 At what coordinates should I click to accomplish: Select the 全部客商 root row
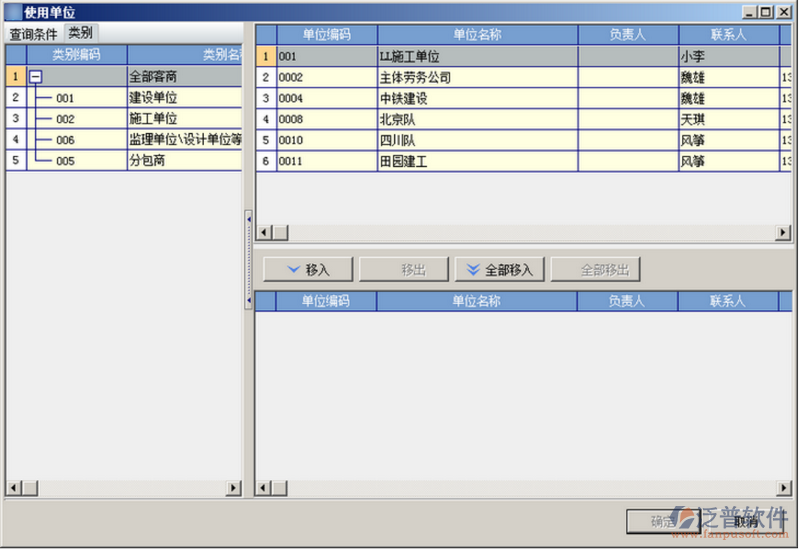[124, 76]
